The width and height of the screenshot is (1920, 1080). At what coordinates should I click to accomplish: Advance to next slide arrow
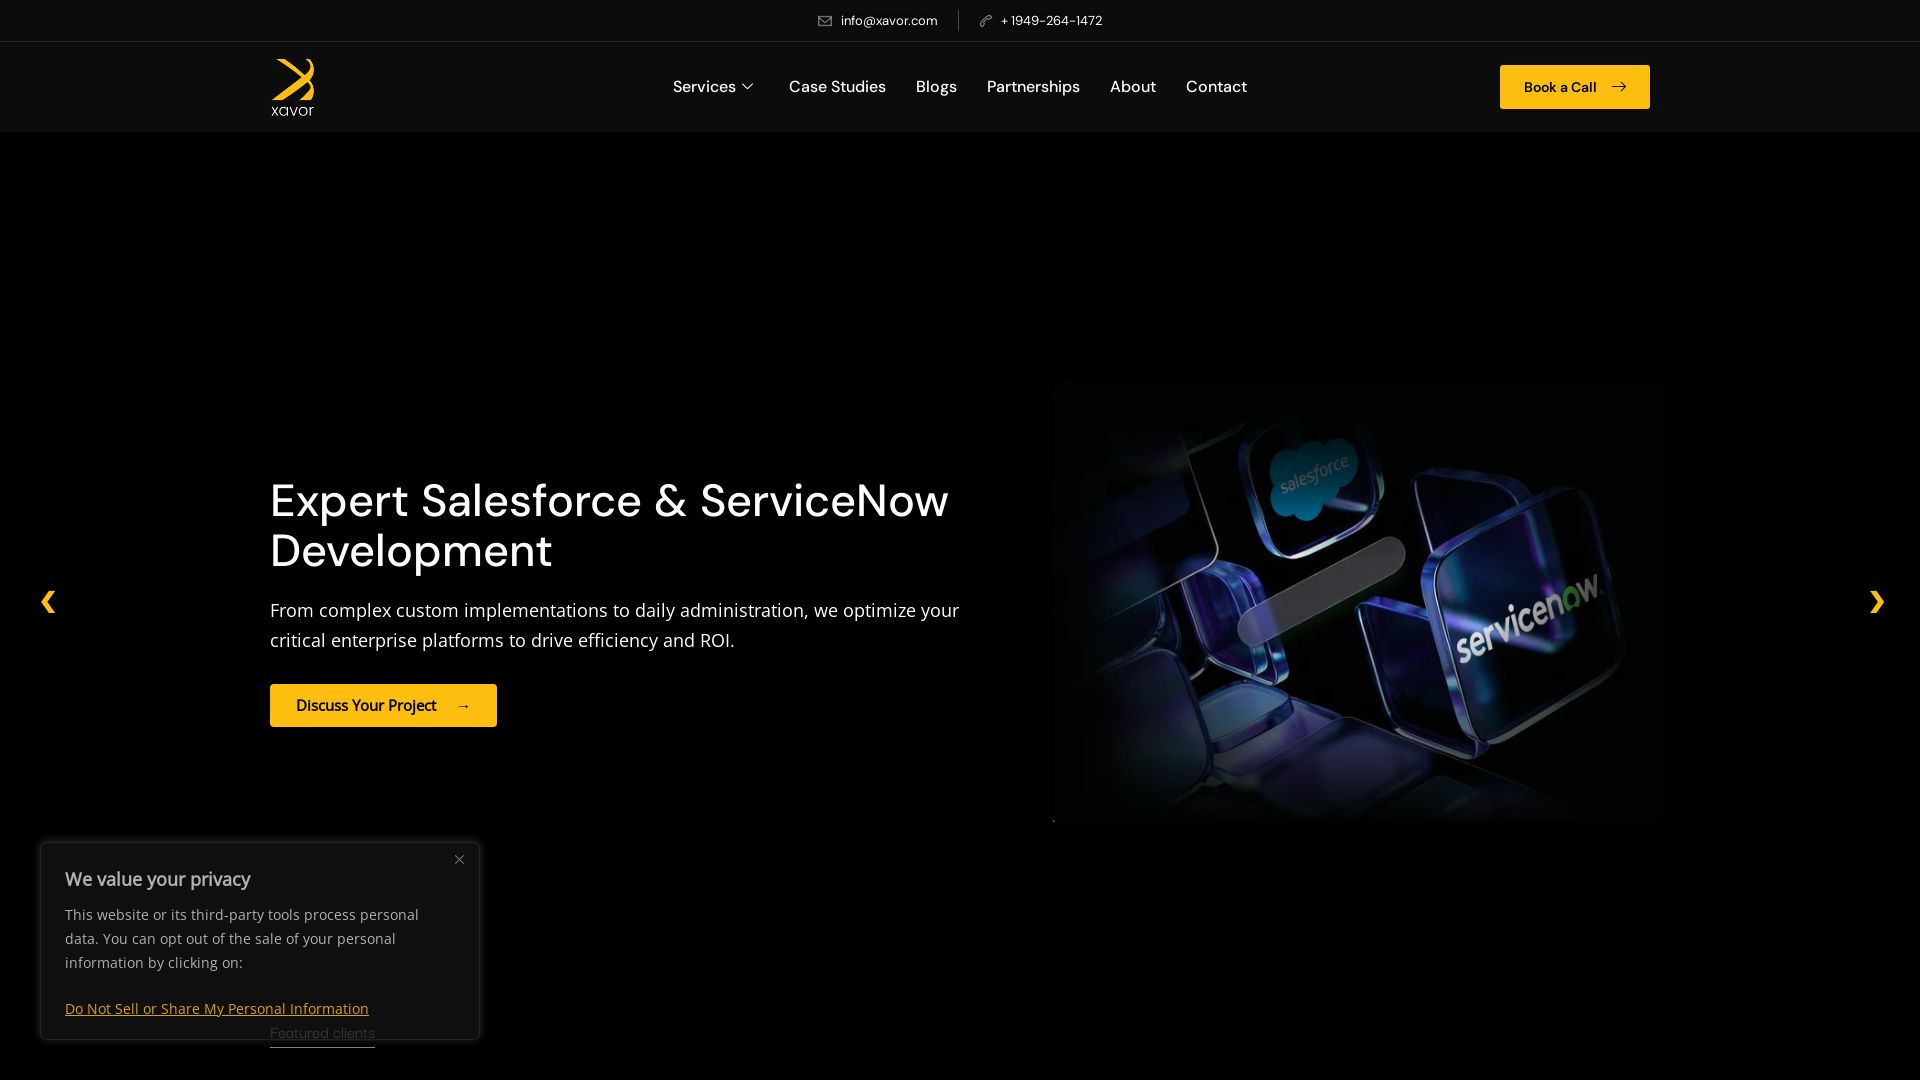[x=1877, y=601]
